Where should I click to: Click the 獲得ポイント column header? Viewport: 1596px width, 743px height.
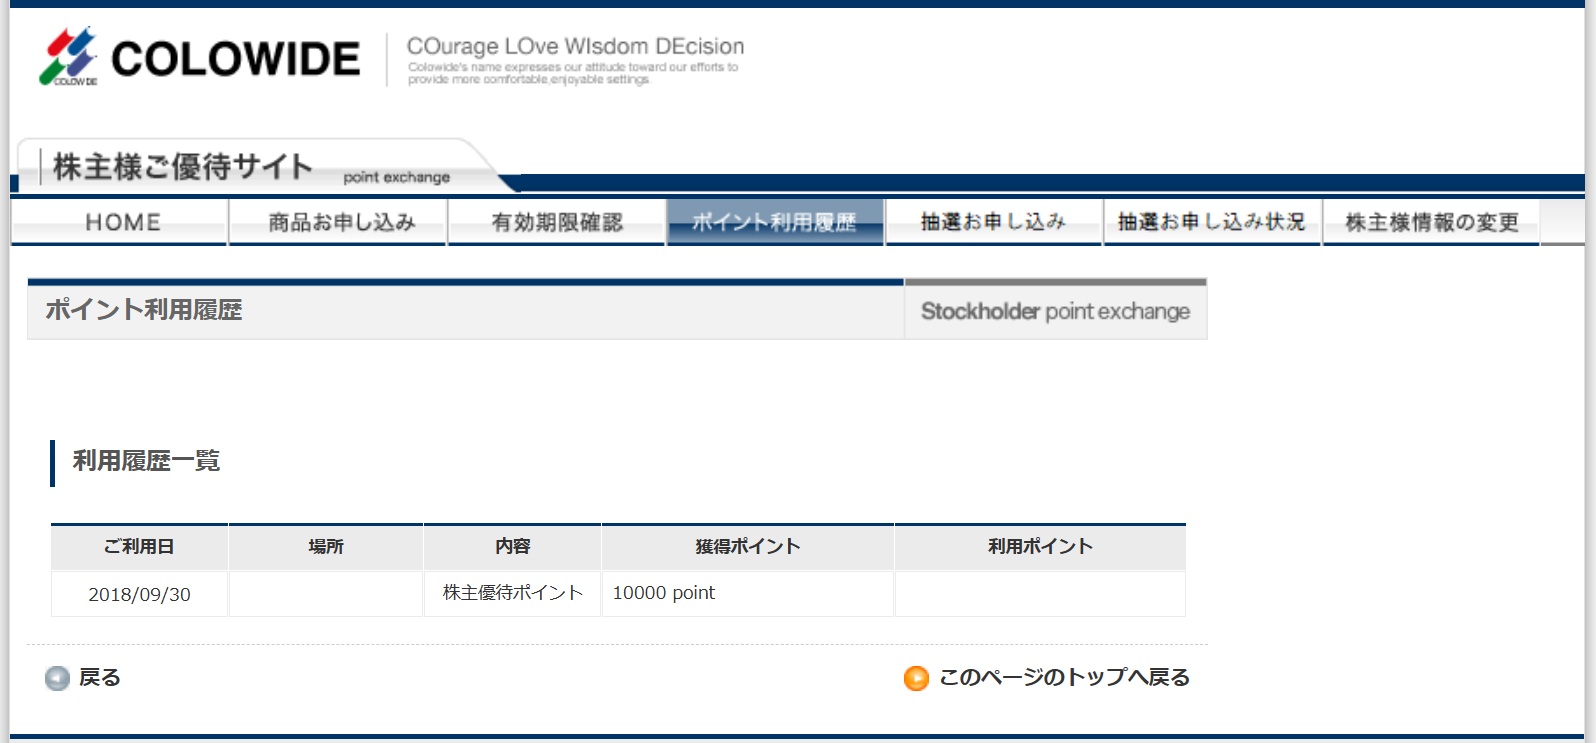click(747, 547)
